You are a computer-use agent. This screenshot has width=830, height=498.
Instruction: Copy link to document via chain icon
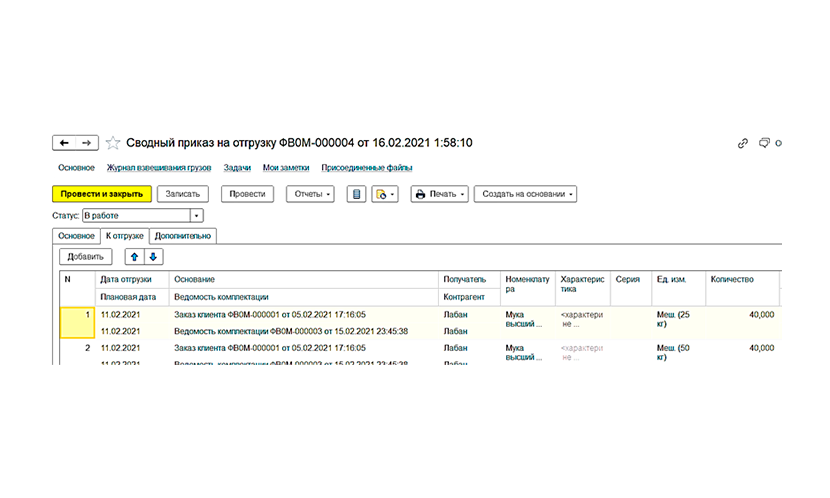[x=743, y=143]
